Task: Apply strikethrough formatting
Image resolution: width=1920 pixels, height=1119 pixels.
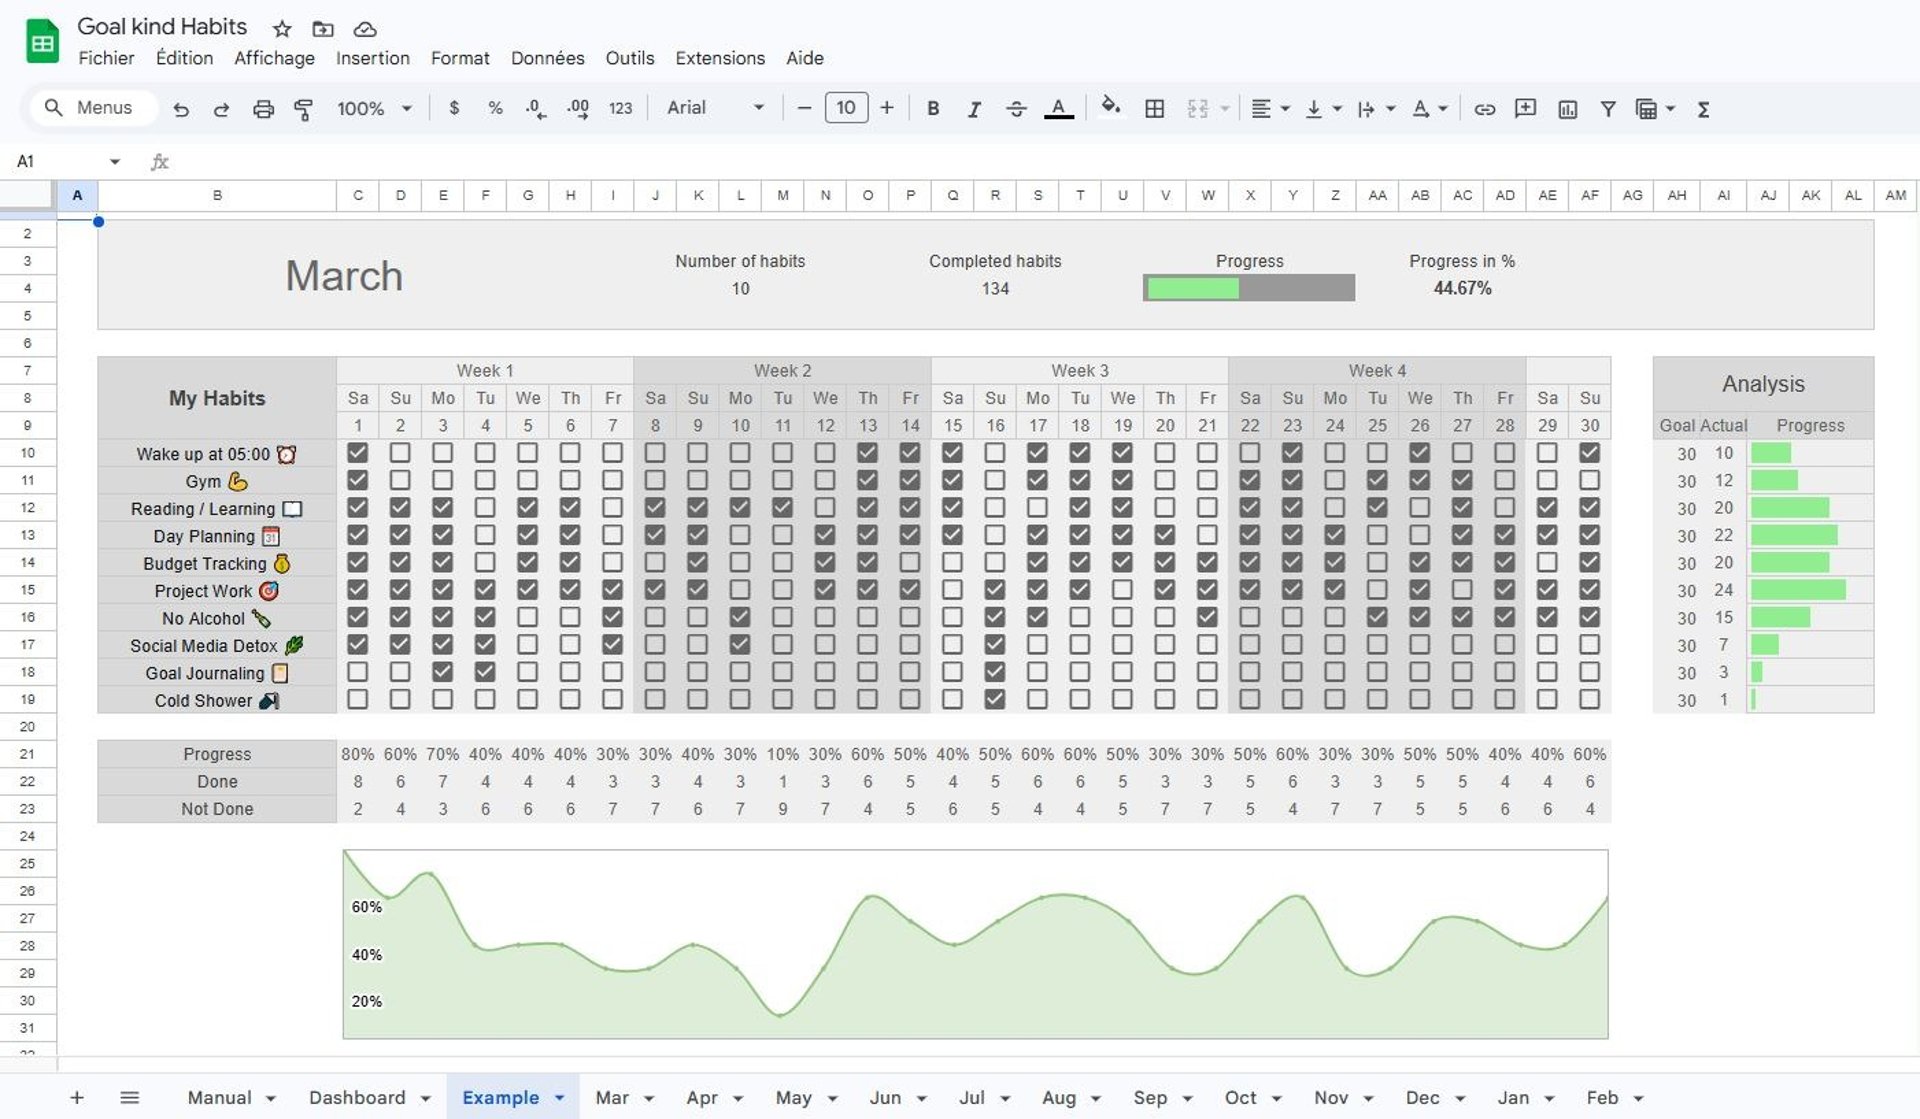Action: click(x=1016, y=109)
